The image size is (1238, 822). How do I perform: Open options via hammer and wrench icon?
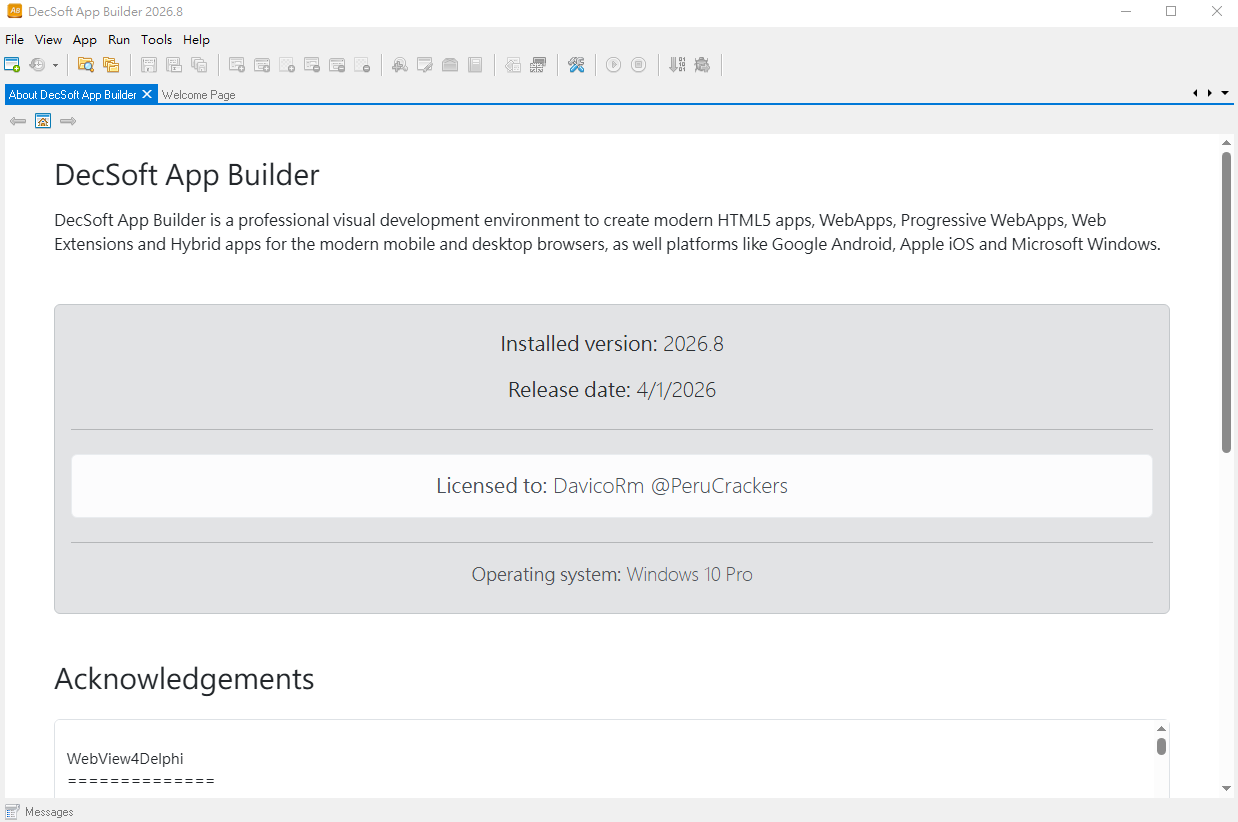576,65
